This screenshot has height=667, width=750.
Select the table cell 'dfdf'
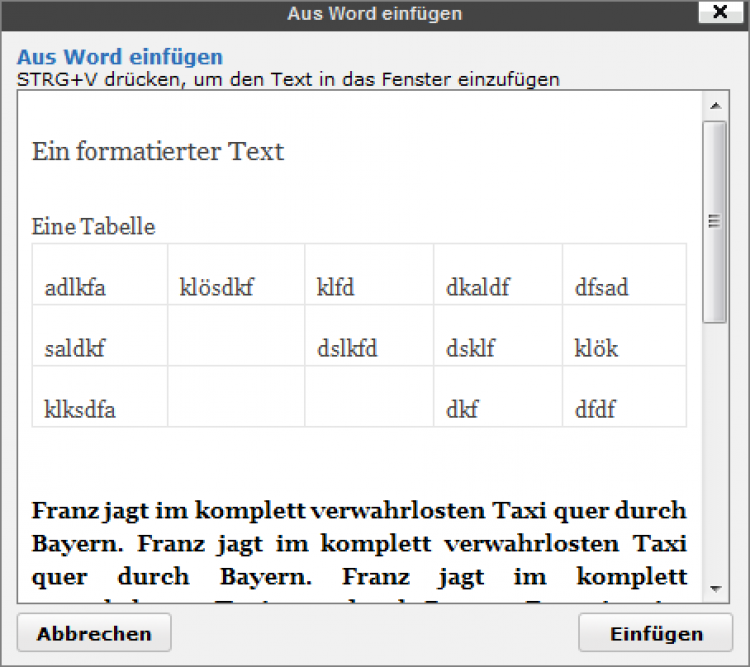click(x=595, y=410)
